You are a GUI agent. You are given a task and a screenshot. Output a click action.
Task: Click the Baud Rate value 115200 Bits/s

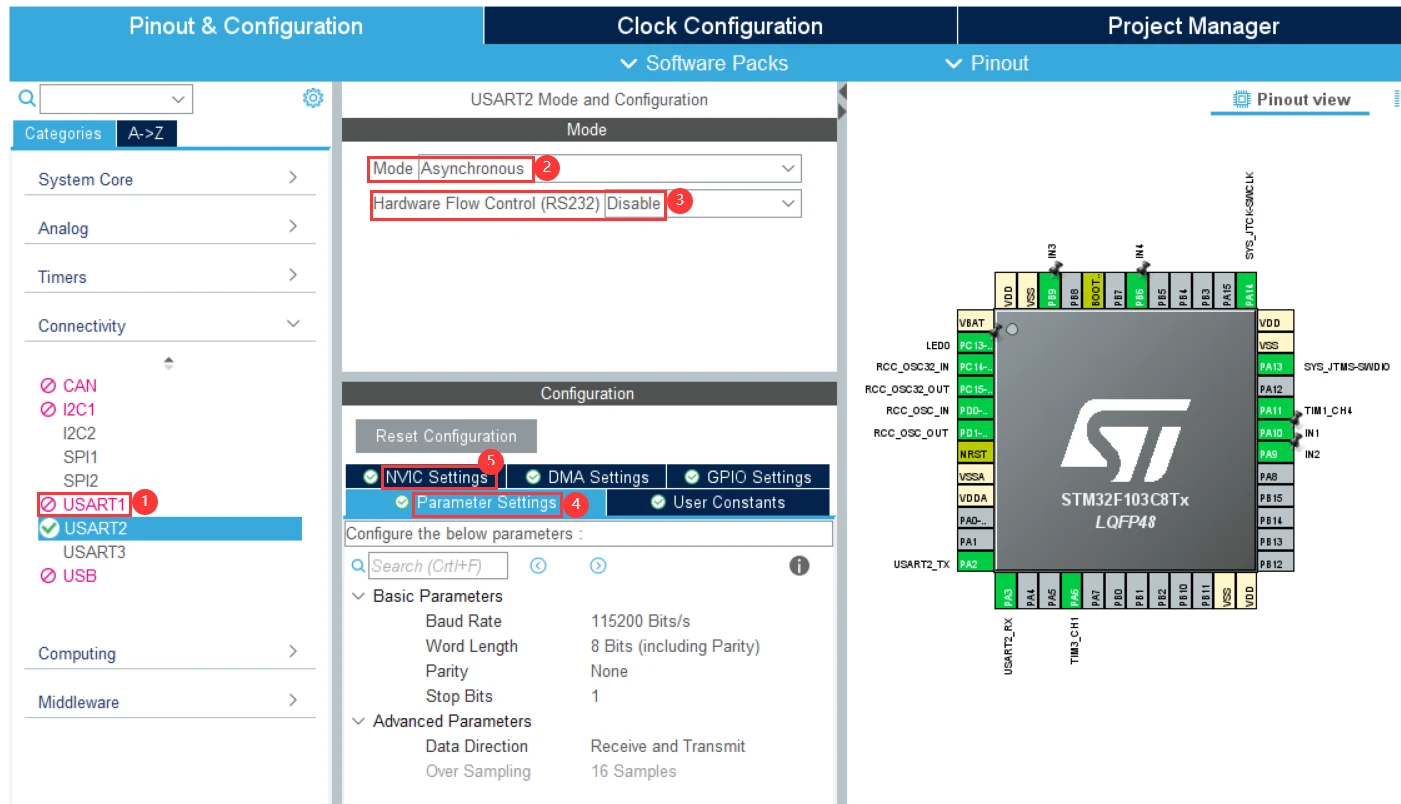click(x=640, y=621)
